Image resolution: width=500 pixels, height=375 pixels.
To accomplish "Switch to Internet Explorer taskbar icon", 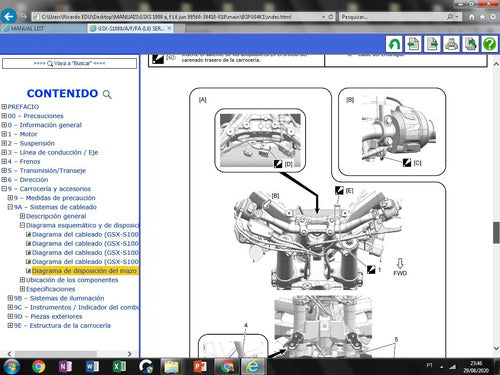I will pos(253,367).
